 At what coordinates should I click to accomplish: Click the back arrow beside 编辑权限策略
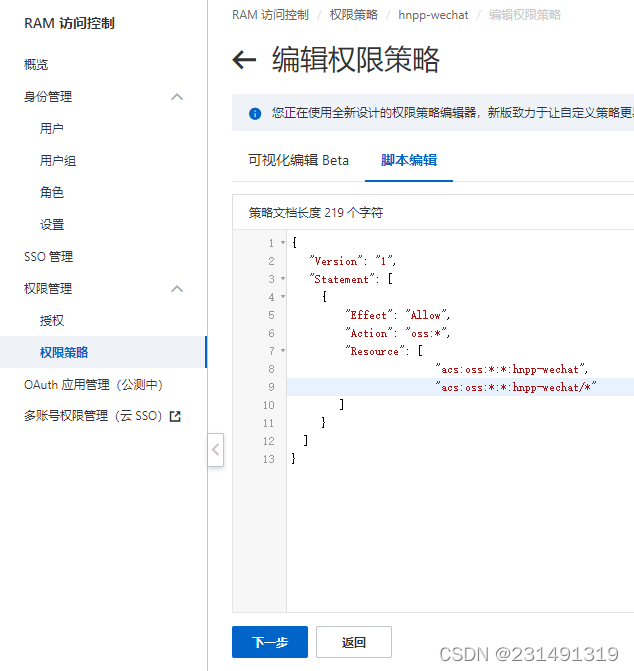(x=244, y=59)
